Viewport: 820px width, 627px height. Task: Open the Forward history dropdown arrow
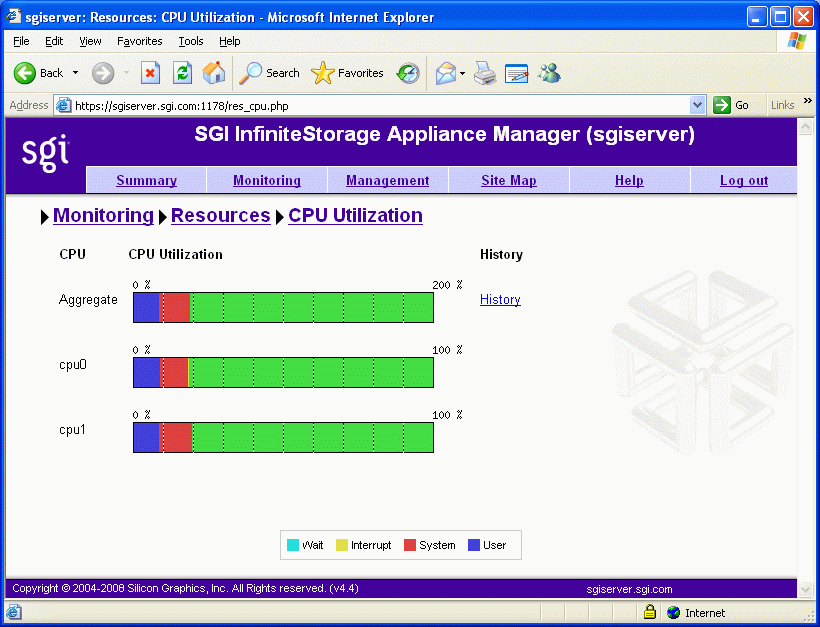click(126, 73)
